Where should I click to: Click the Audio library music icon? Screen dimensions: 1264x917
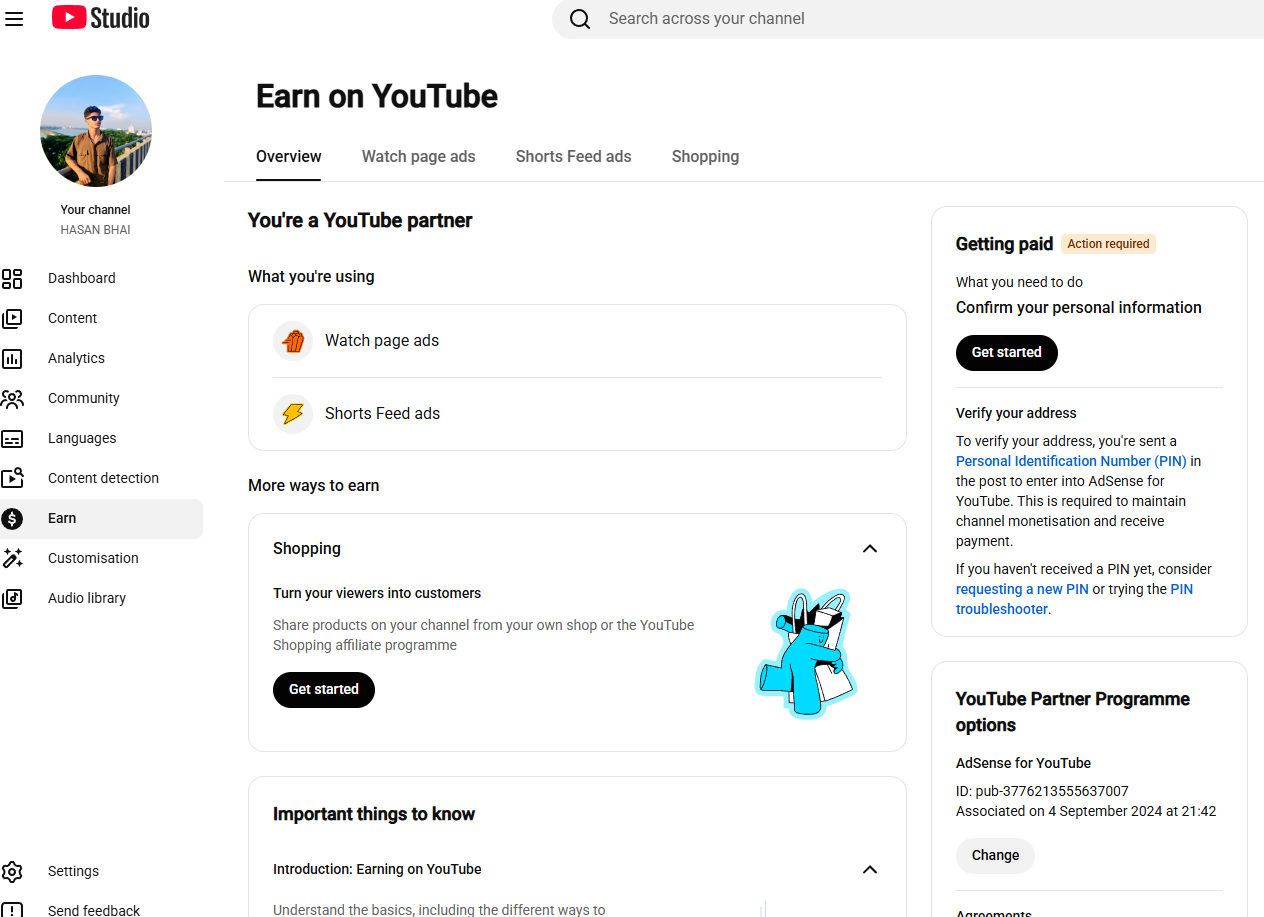[12, 598]
